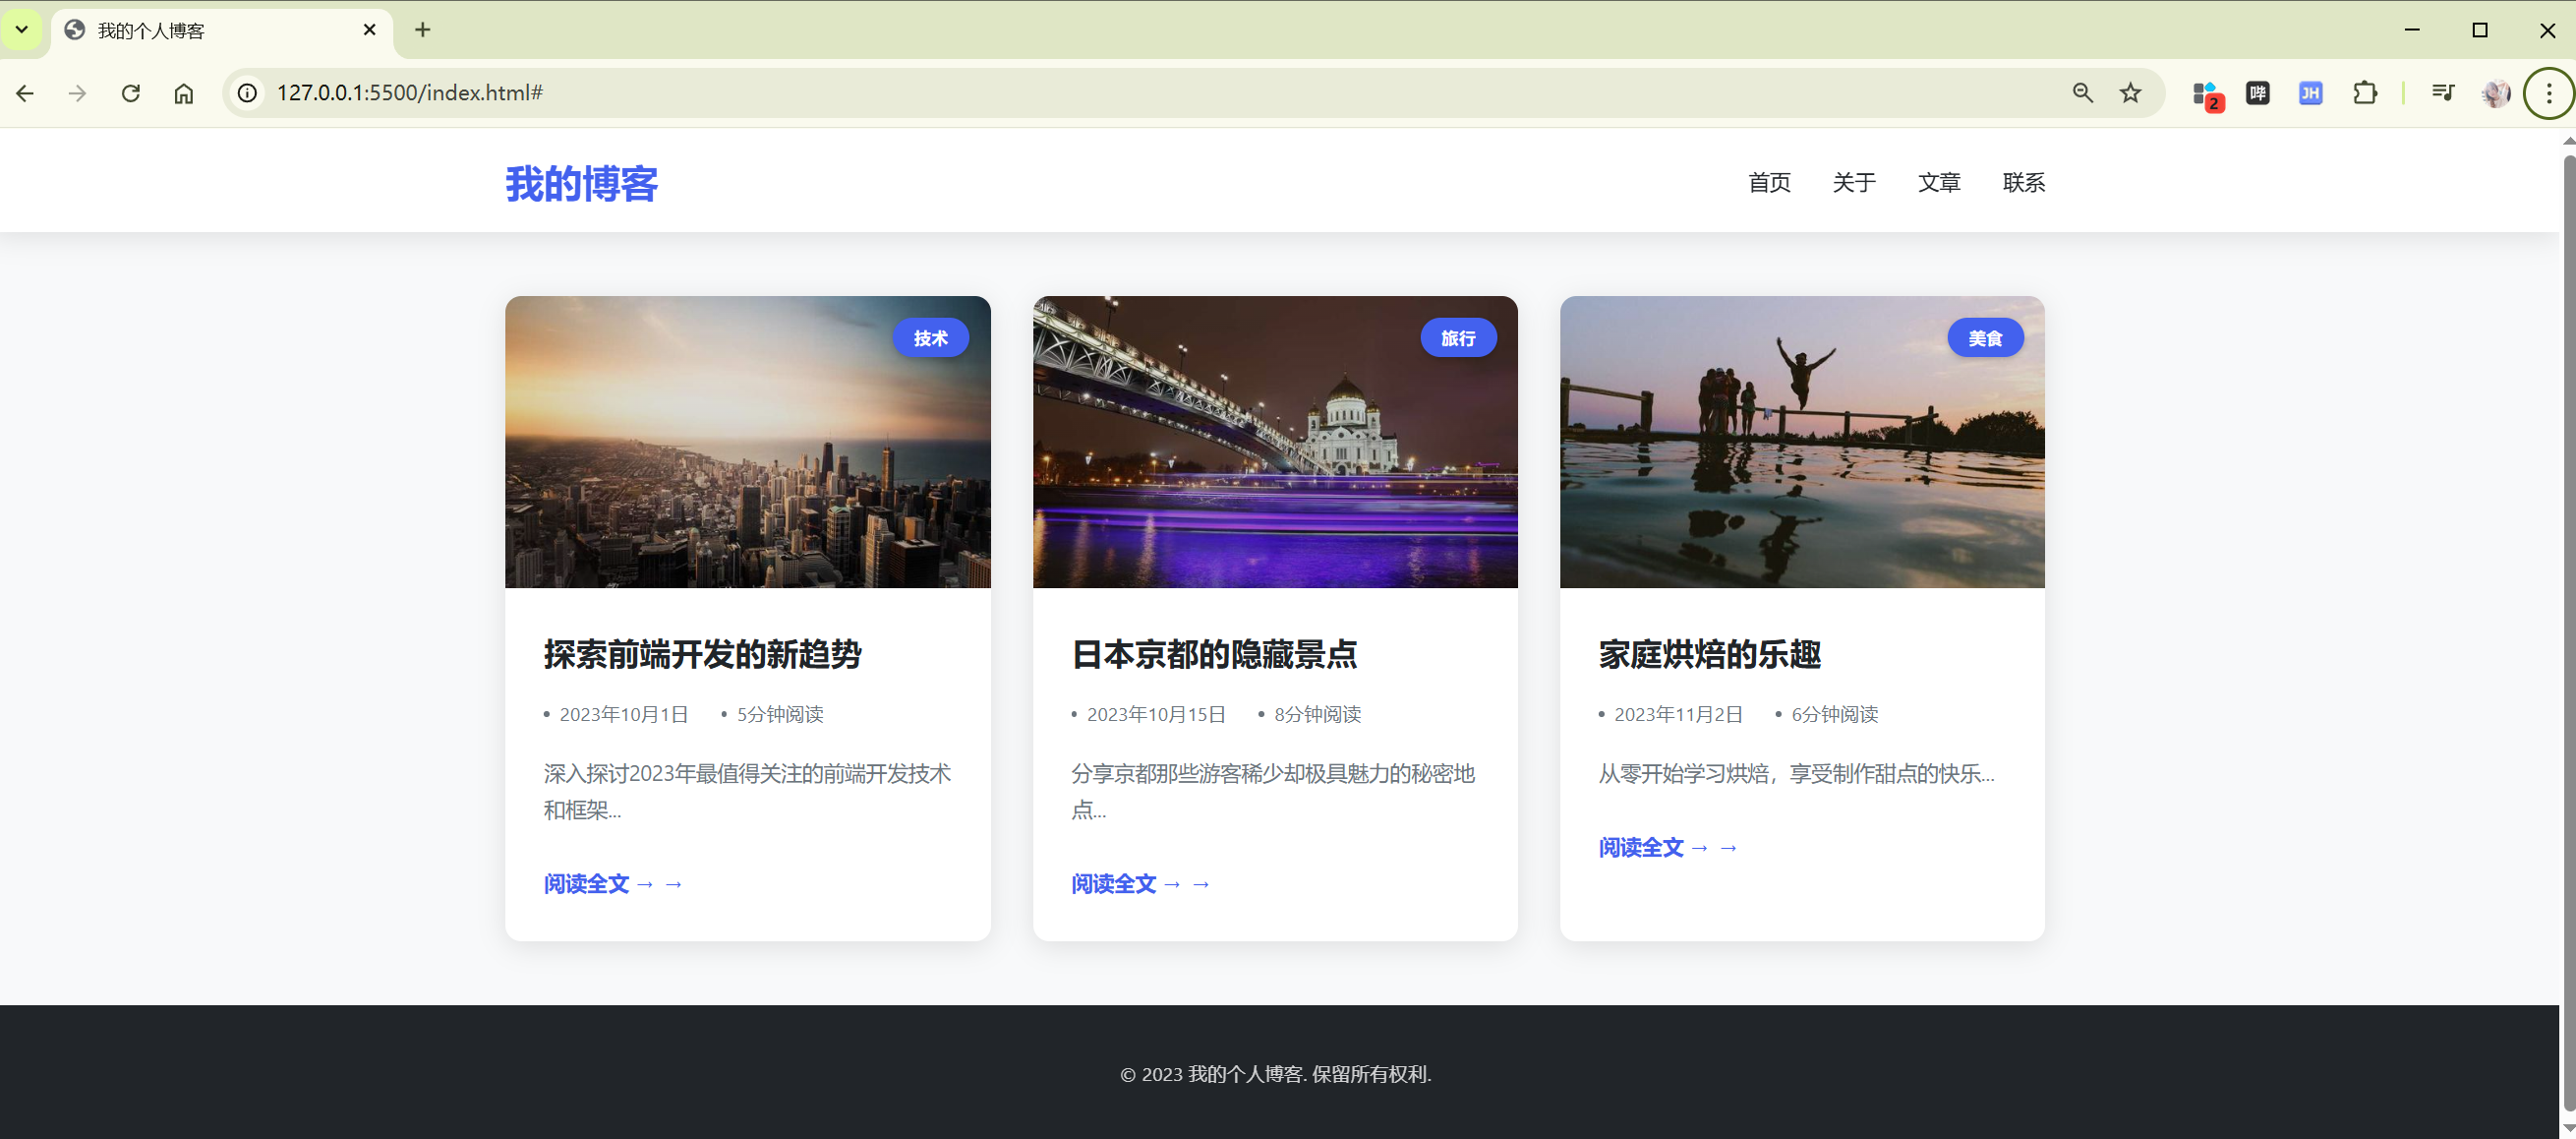Image resolution: width=2576 pixels, height=1139 pixels.
Task: Click the back navigation arrow
Action: (x=25, y=93)
